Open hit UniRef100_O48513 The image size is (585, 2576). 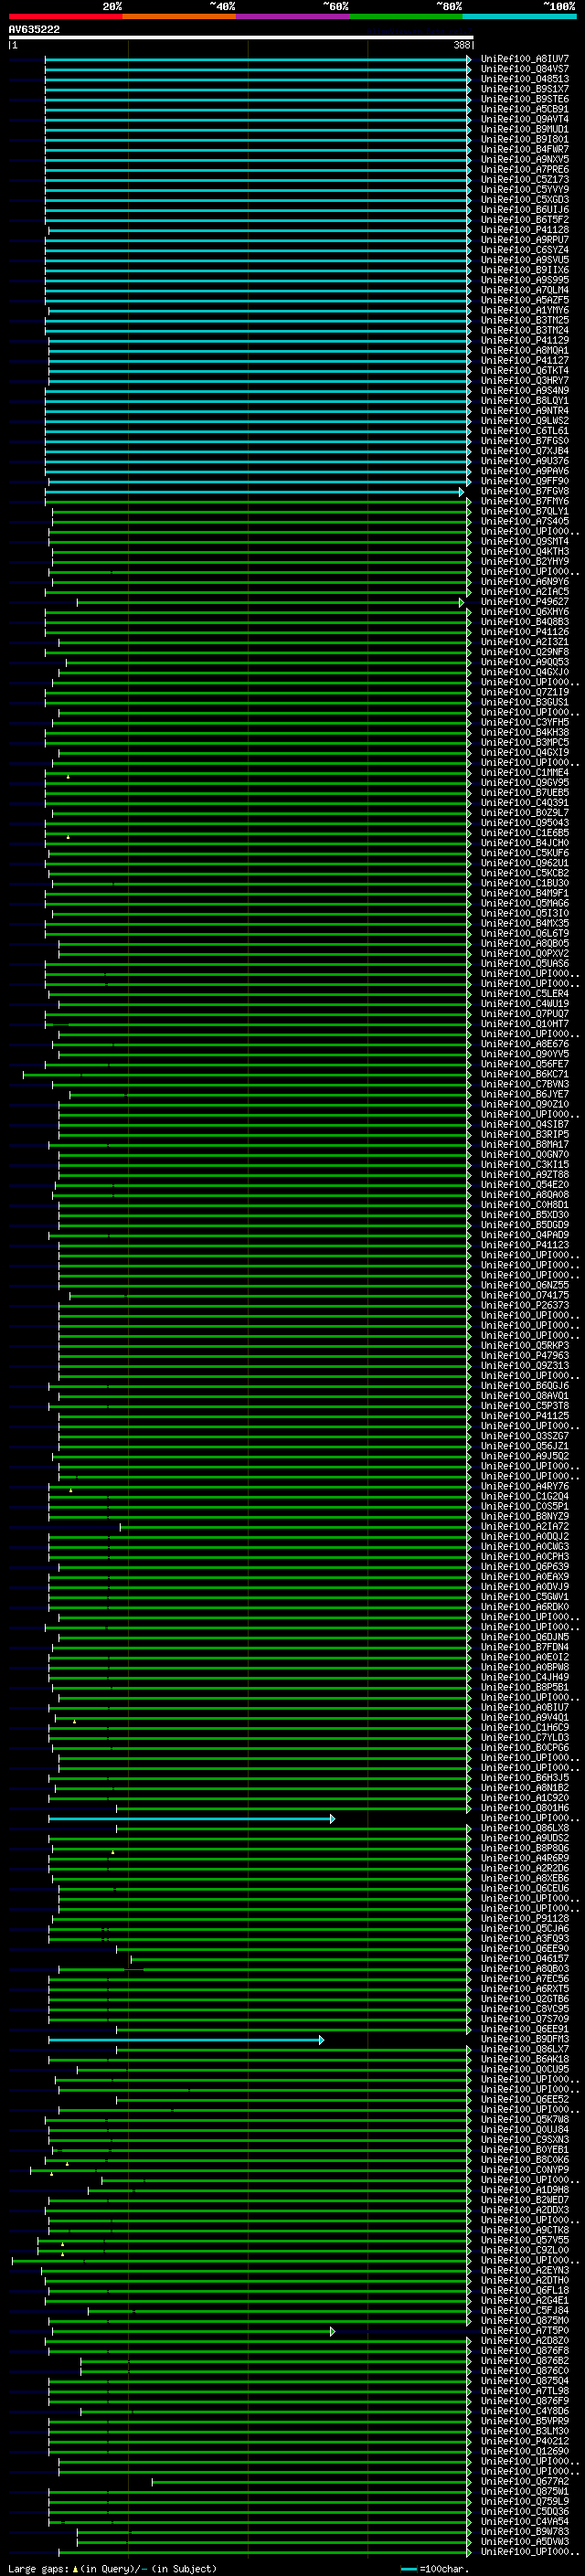[x=524, y=79]
